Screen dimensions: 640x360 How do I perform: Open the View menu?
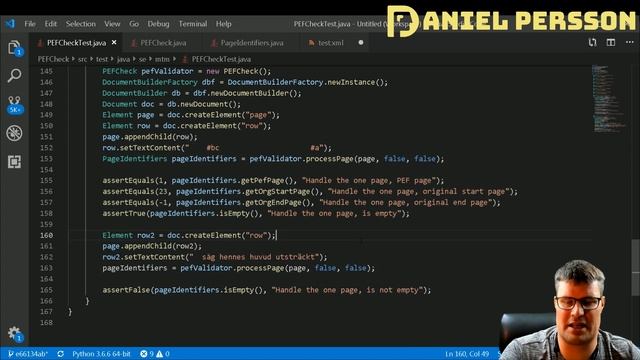[112, 24]
